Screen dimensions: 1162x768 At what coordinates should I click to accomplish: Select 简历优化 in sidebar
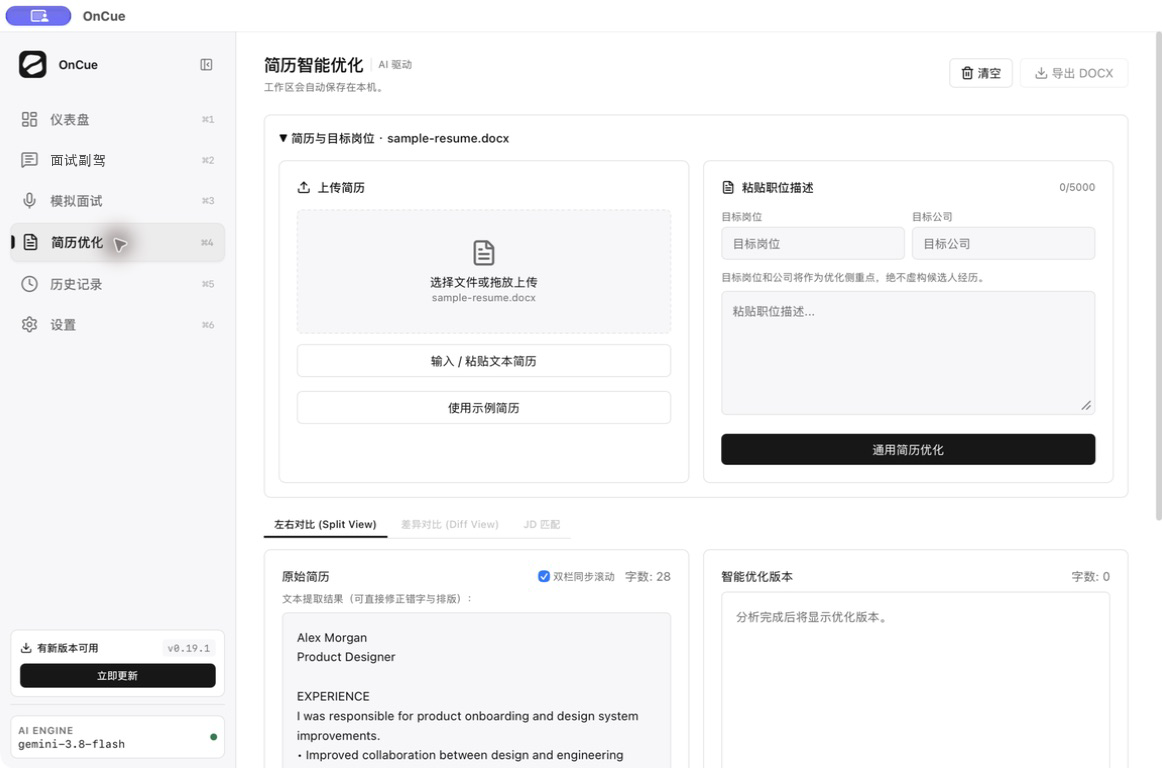pyautogui.click(x=118, y=242)
